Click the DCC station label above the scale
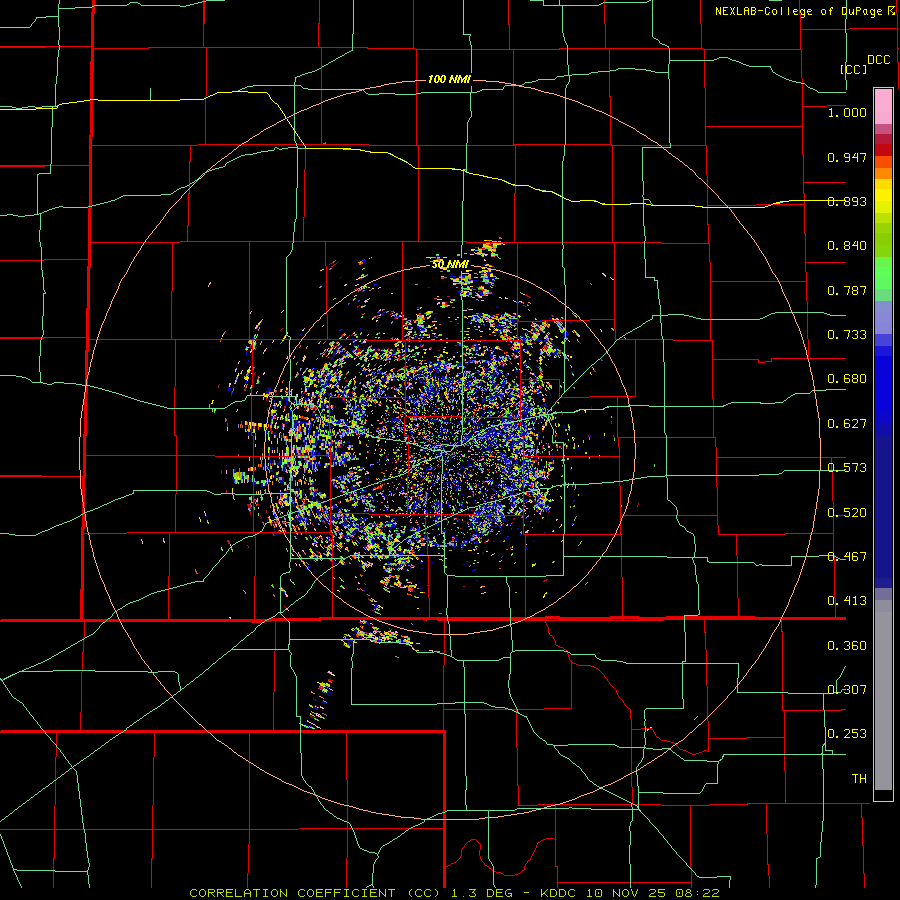The width and height of the screenshot is (900, 900). click(x=878, y=60)
